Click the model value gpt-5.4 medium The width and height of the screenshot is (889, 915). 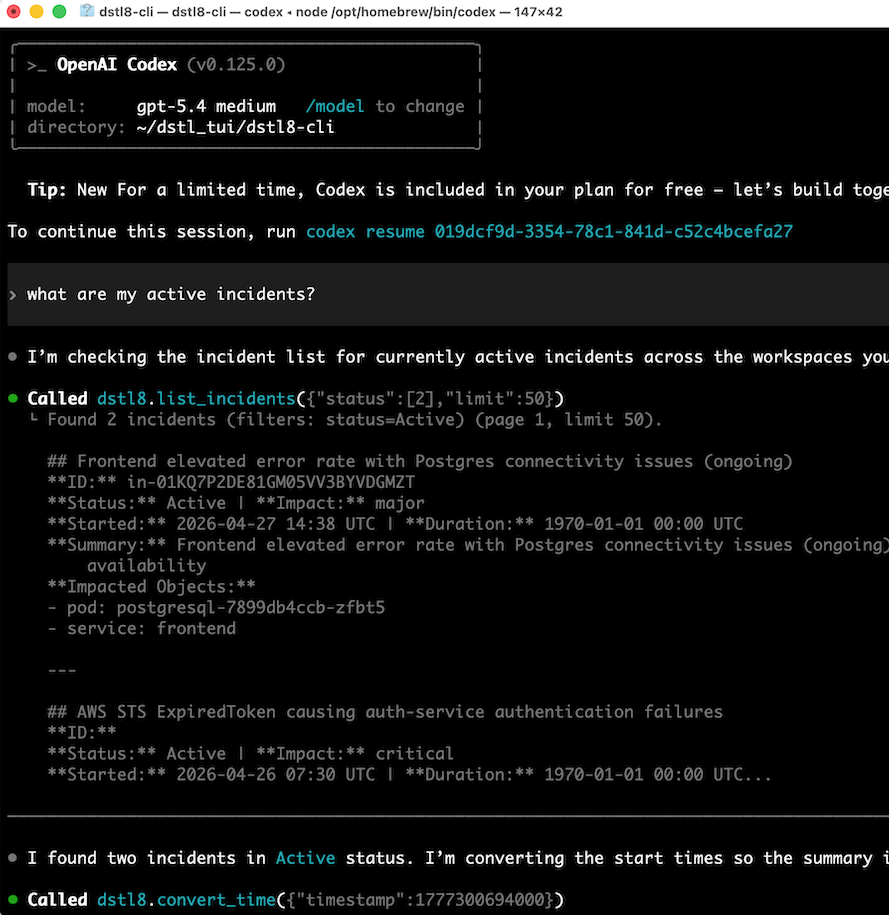206,106
